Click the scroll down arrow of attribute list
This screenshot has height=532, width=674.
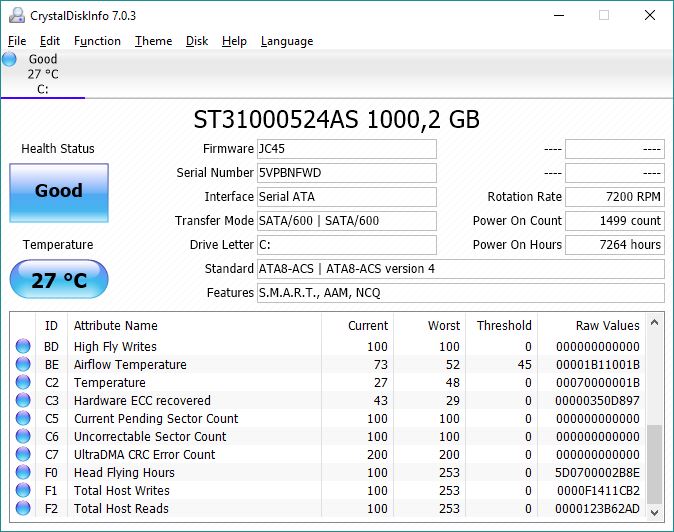pos(654,512)
